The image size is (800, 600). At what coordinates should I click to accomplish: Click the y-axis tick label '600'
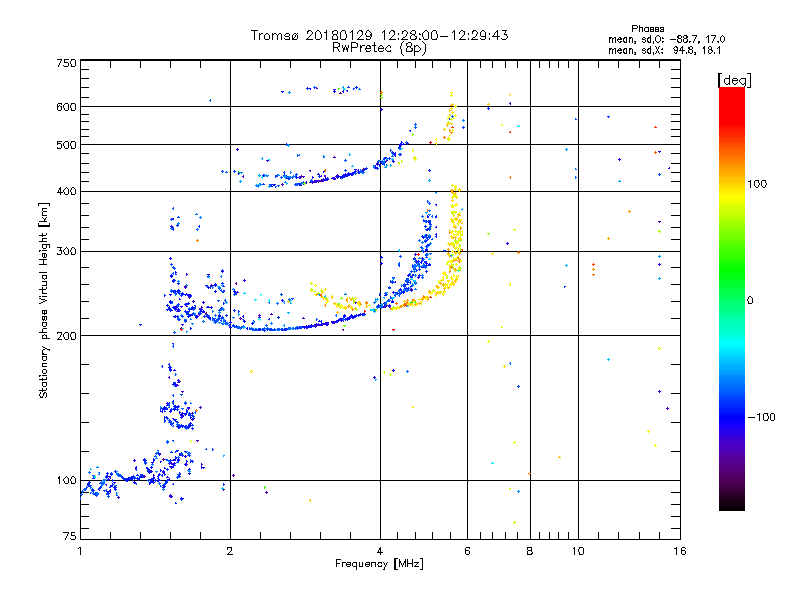pyautogui.click(x=66, y=107)
